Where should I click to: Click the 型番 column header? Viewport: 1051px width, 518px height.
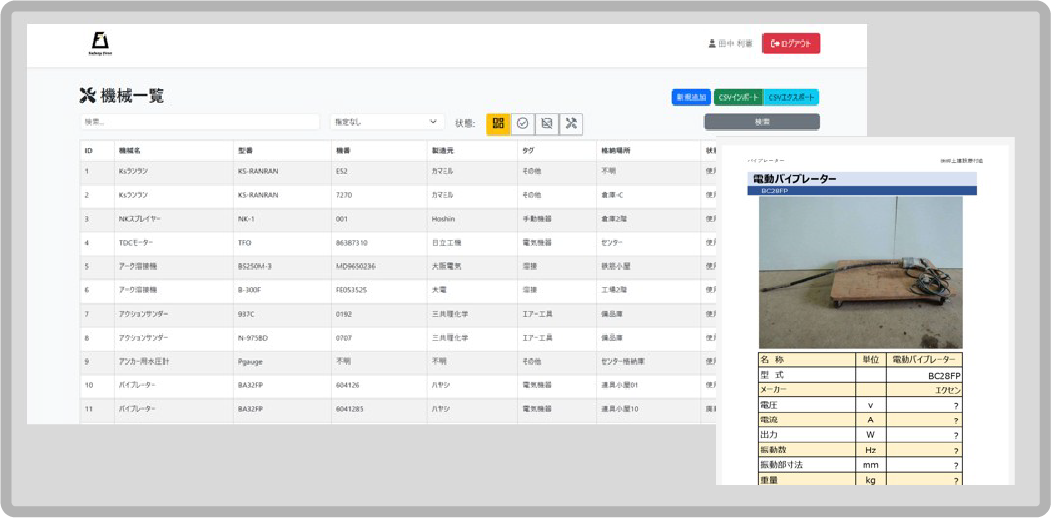point(246,151)
